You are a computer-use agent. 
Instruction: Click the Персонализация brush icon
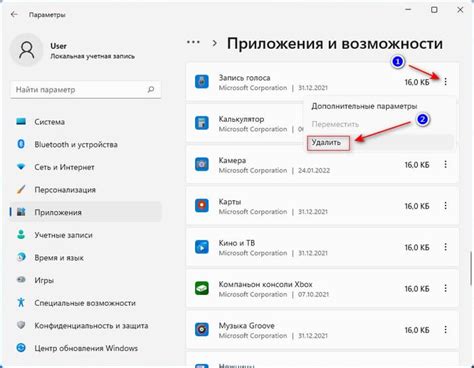[21, 189]
